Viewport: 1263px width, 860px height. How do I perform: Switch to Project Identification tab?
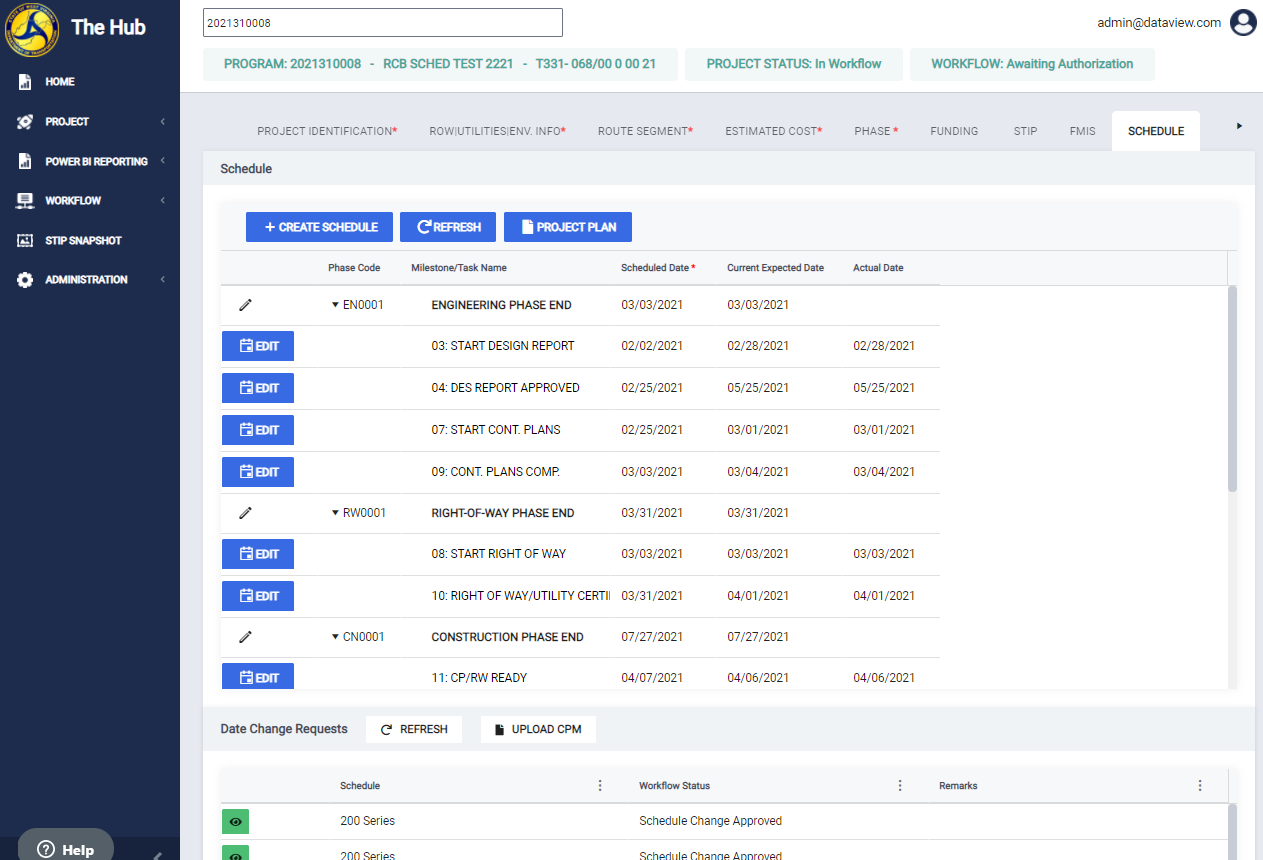coord(327,131)
